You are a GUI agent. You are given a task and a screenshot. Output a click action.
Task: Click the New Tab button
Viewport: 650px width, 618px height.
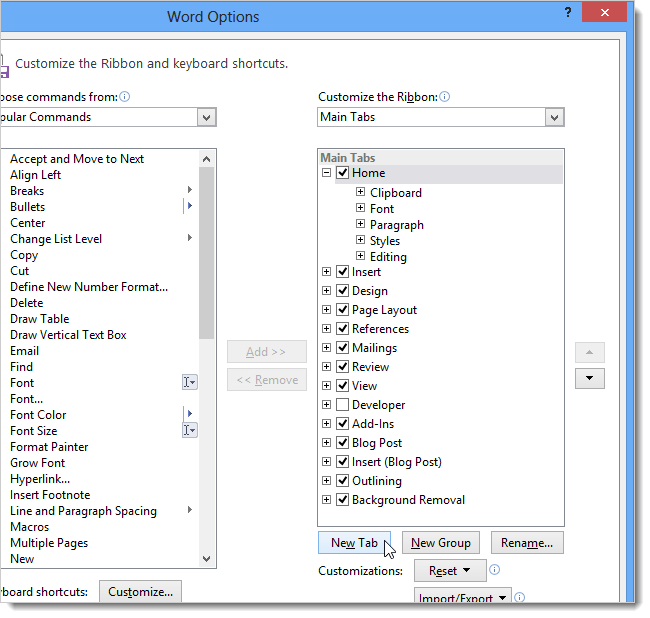pyautogui.click(x=354, y=543)
